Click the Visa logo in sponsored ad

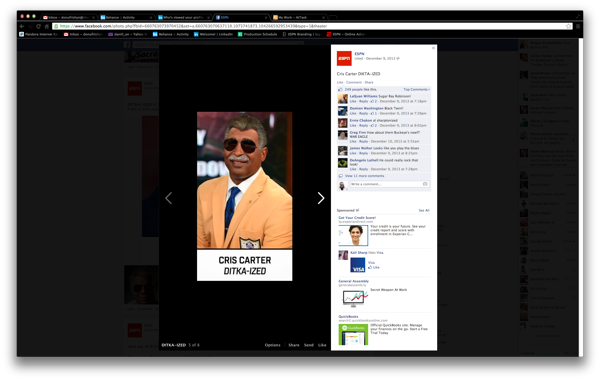point(358,265)
